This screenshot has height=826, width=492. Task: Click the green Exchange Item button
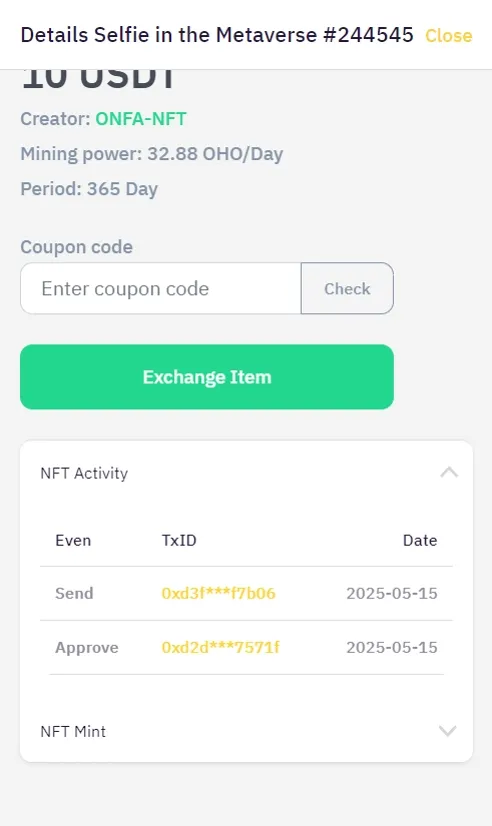[207, 377]
